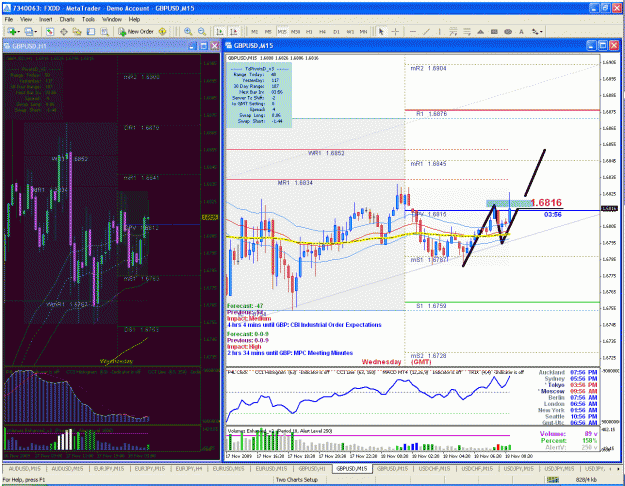Switch to the EURJPY,H4 chart tab
Viewport: 625px width, 486px height.
click(189, 468)
